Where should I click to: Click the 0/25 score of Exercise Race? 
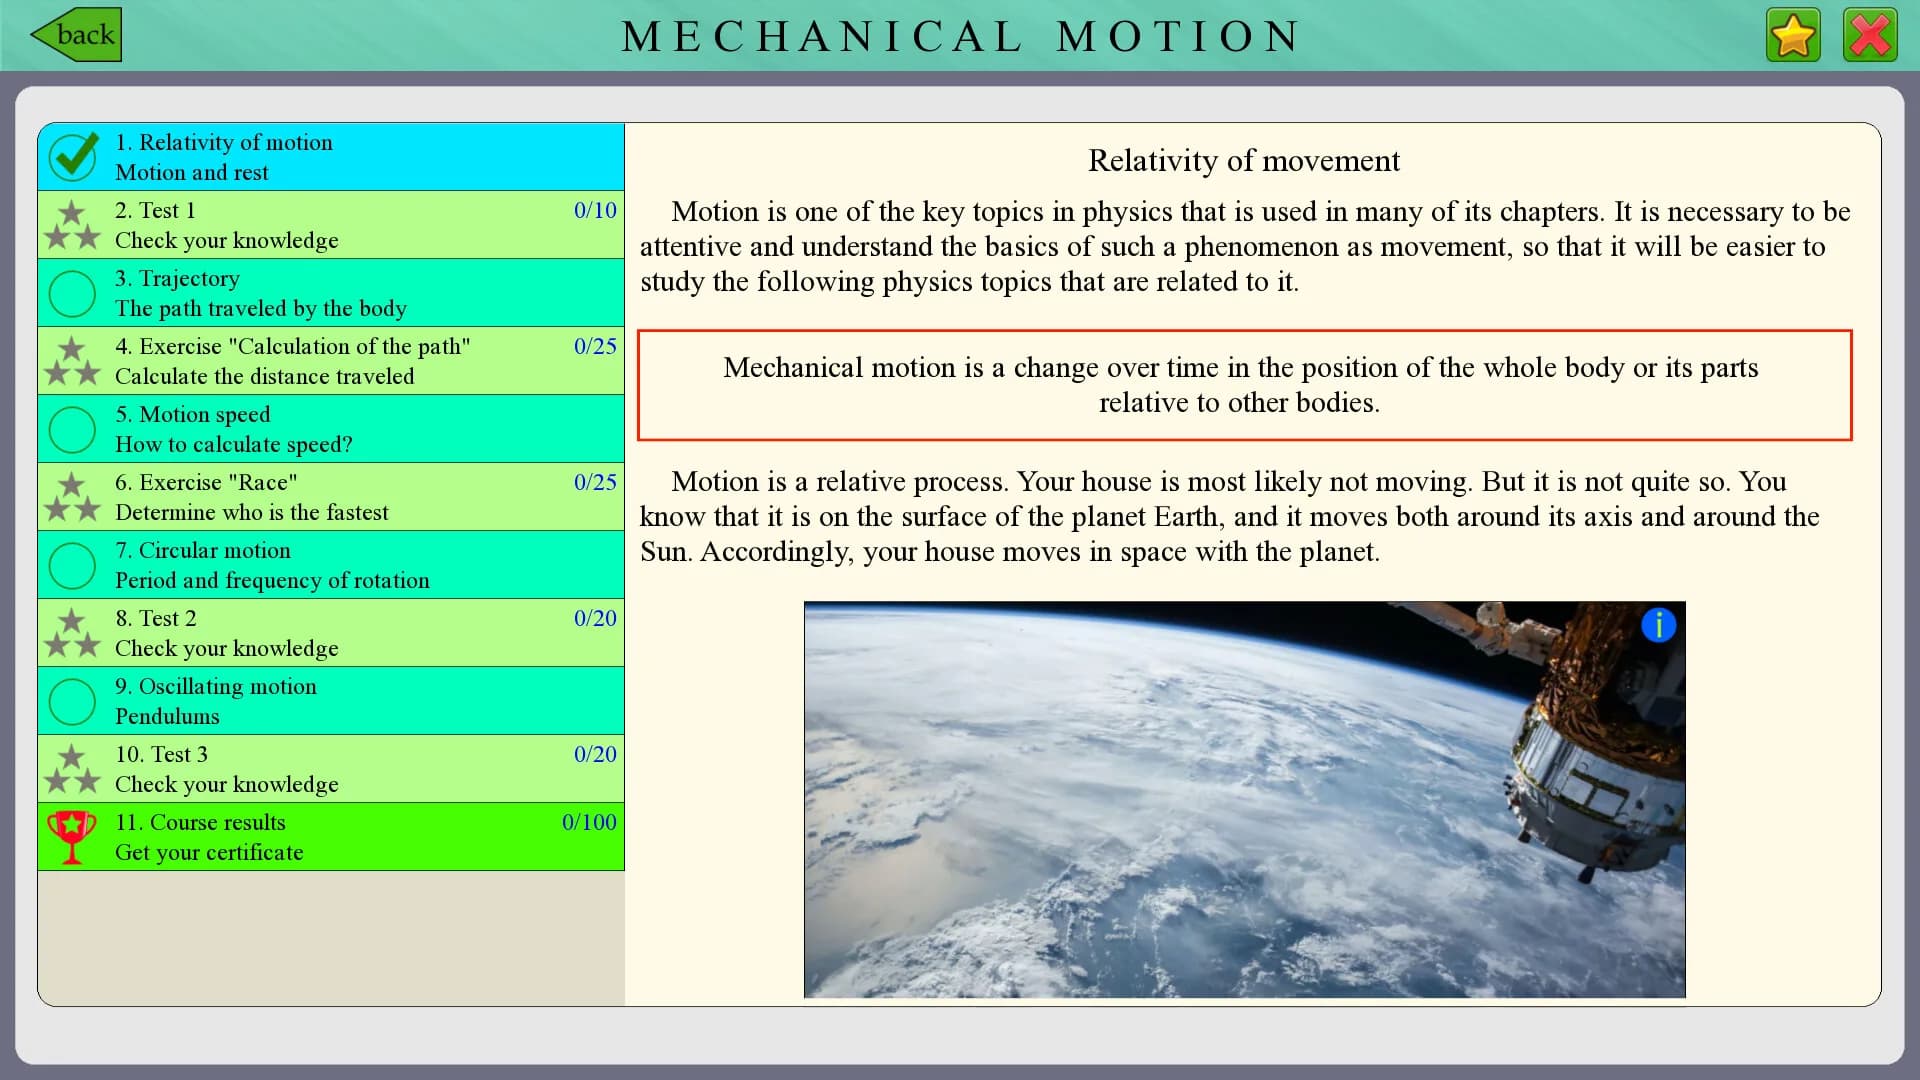[595, 482]
